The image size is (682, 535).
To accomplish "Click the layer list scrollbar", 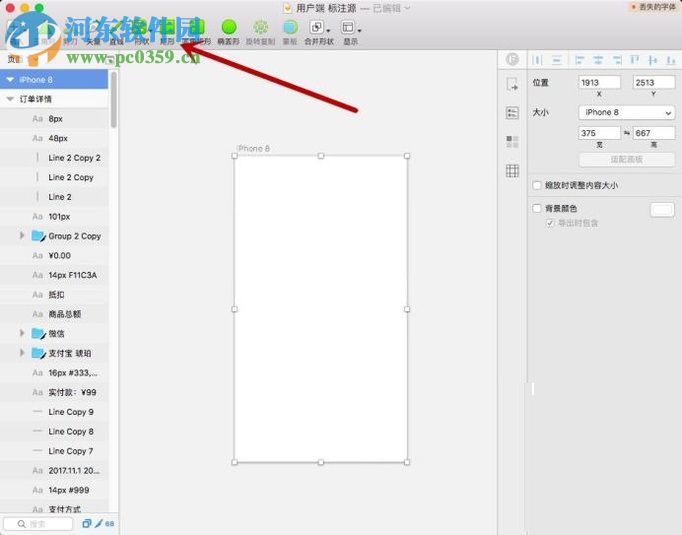I will pyautogui.click(x=114, y=100).
